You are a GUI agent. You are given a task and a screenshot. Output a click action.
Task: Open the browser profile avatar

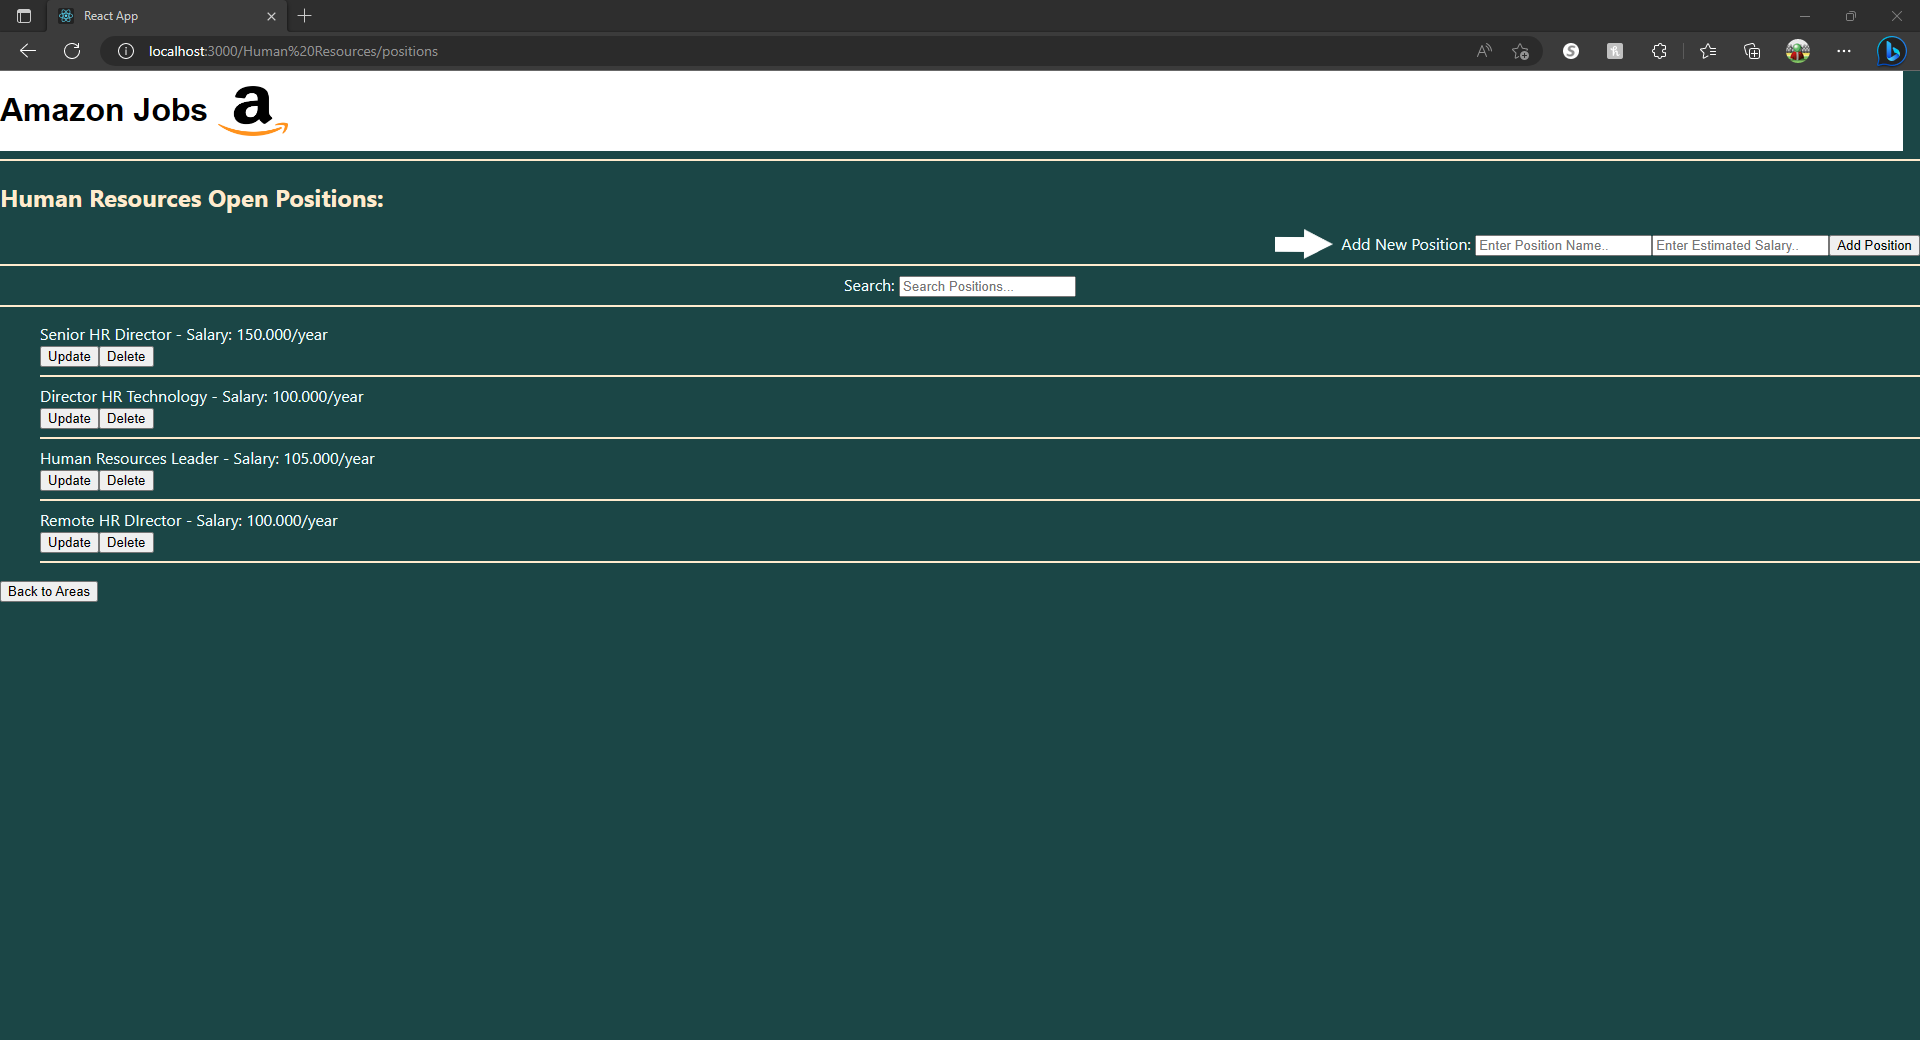click(1798, 51)
